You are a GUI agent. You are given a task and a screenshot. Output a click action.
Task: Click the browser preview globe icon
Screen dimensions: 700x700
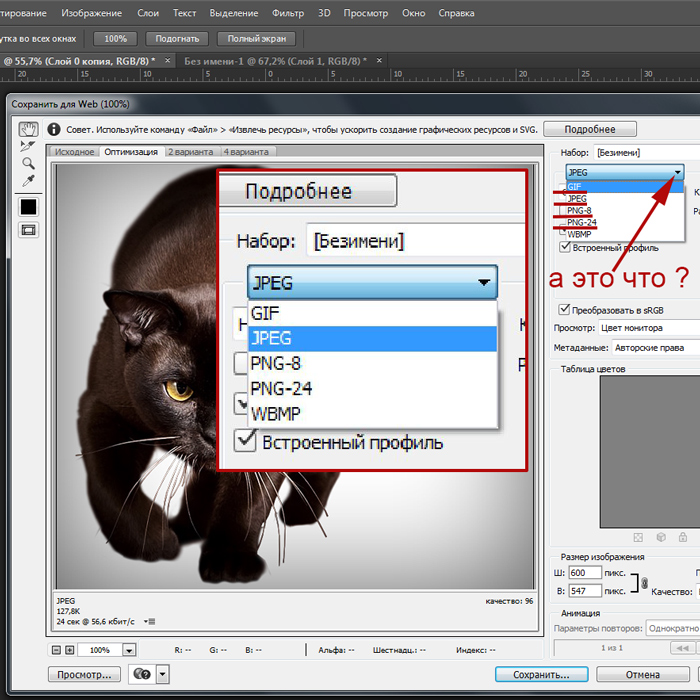pos(142,674)
